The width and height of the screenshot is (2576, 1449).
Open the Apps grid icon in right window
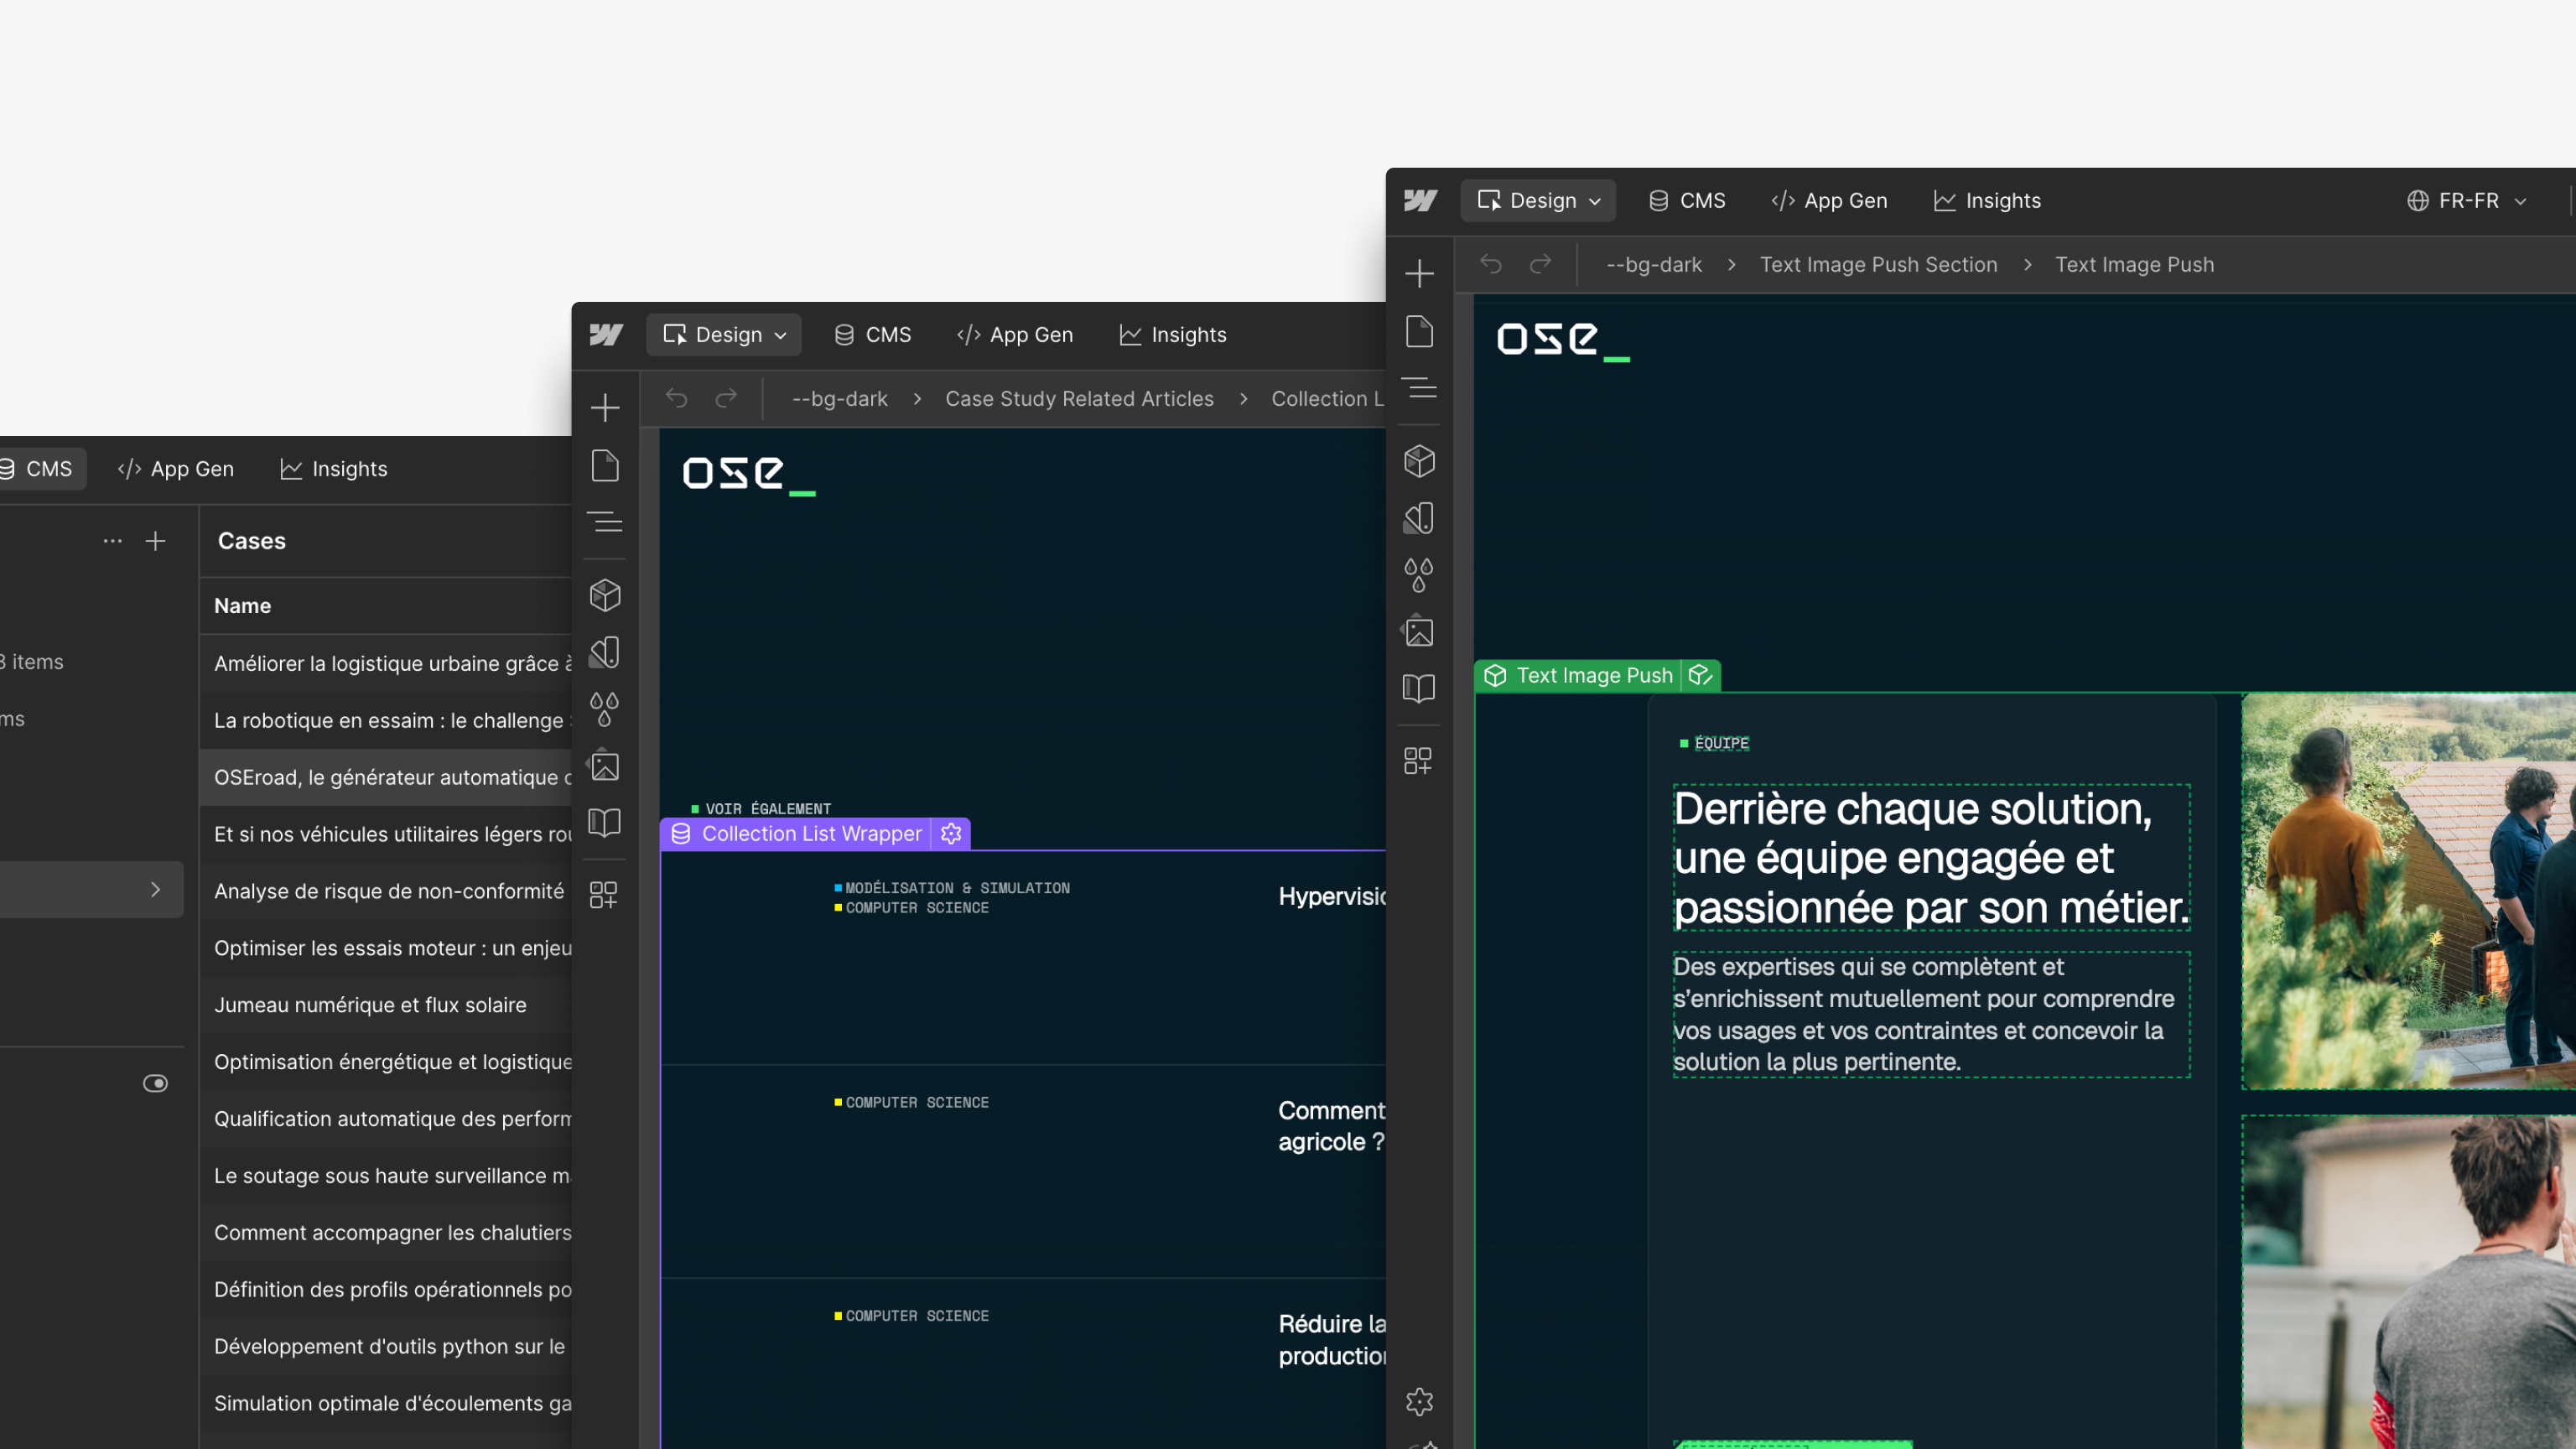tap(1418, 761)
